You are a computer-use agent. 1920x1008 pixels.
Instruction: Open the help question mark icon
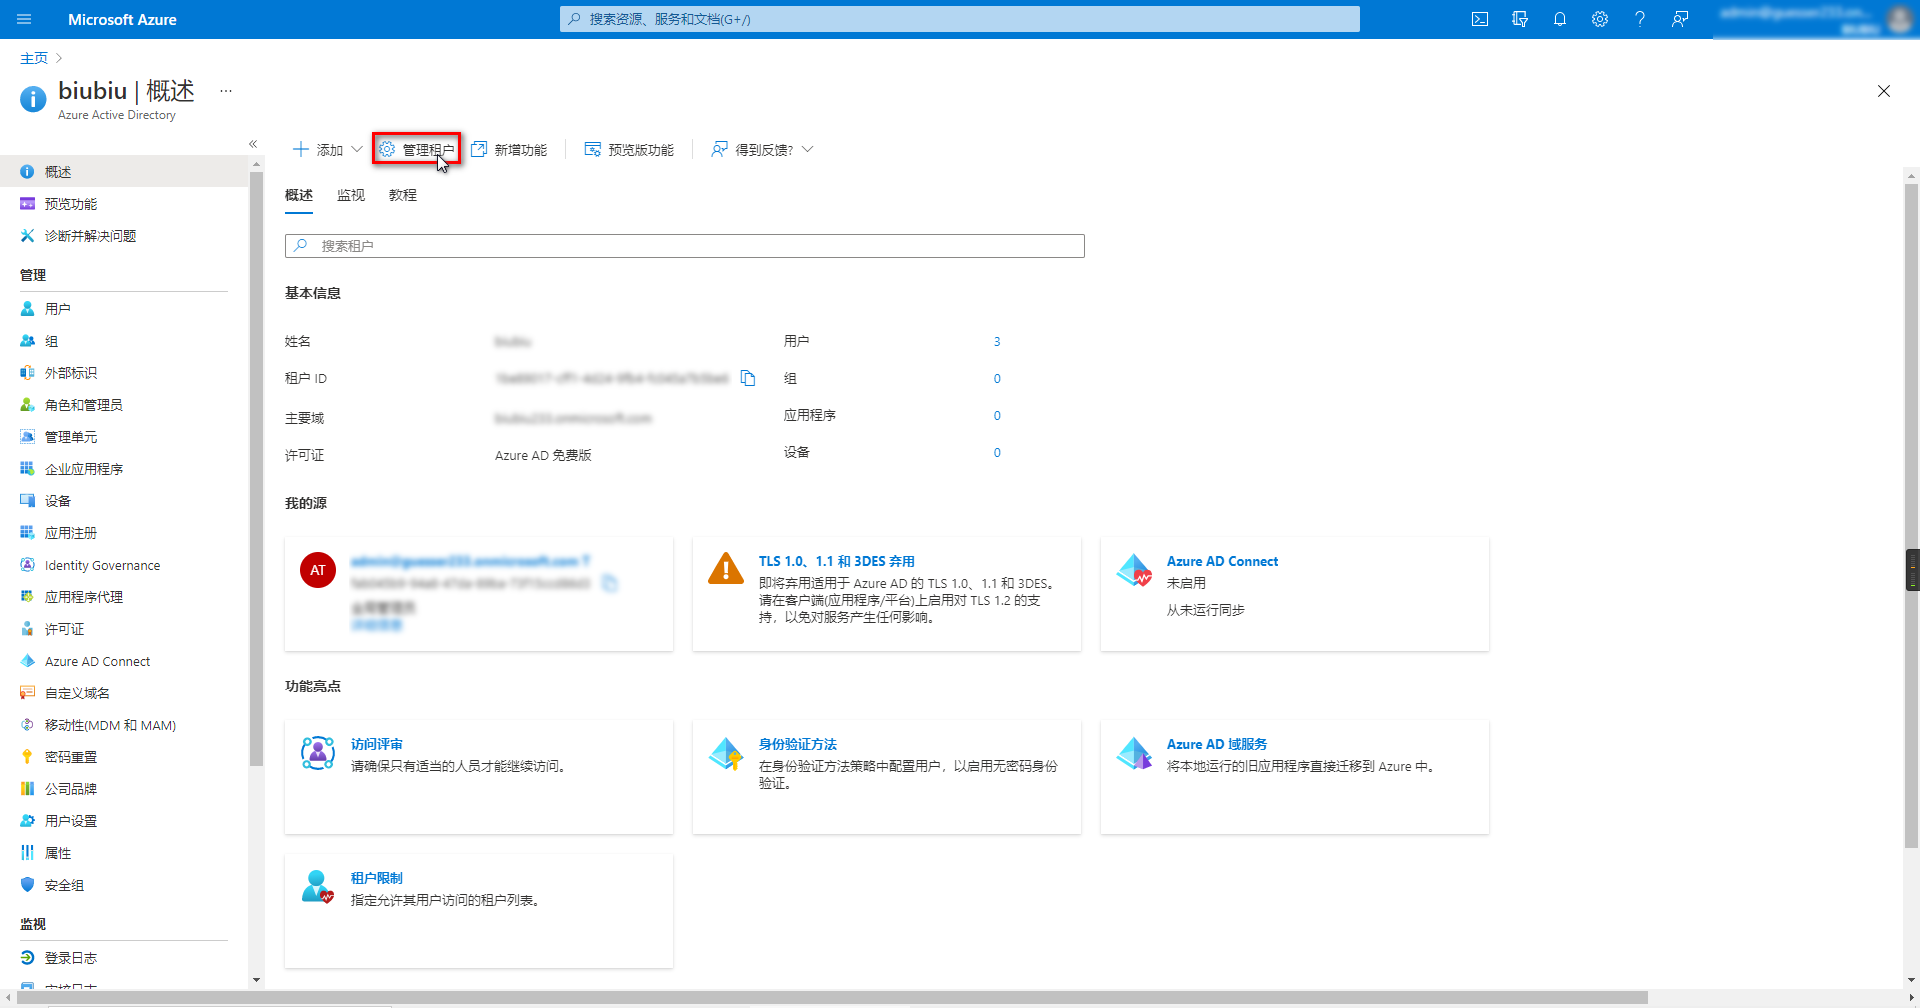(1640, 19)
